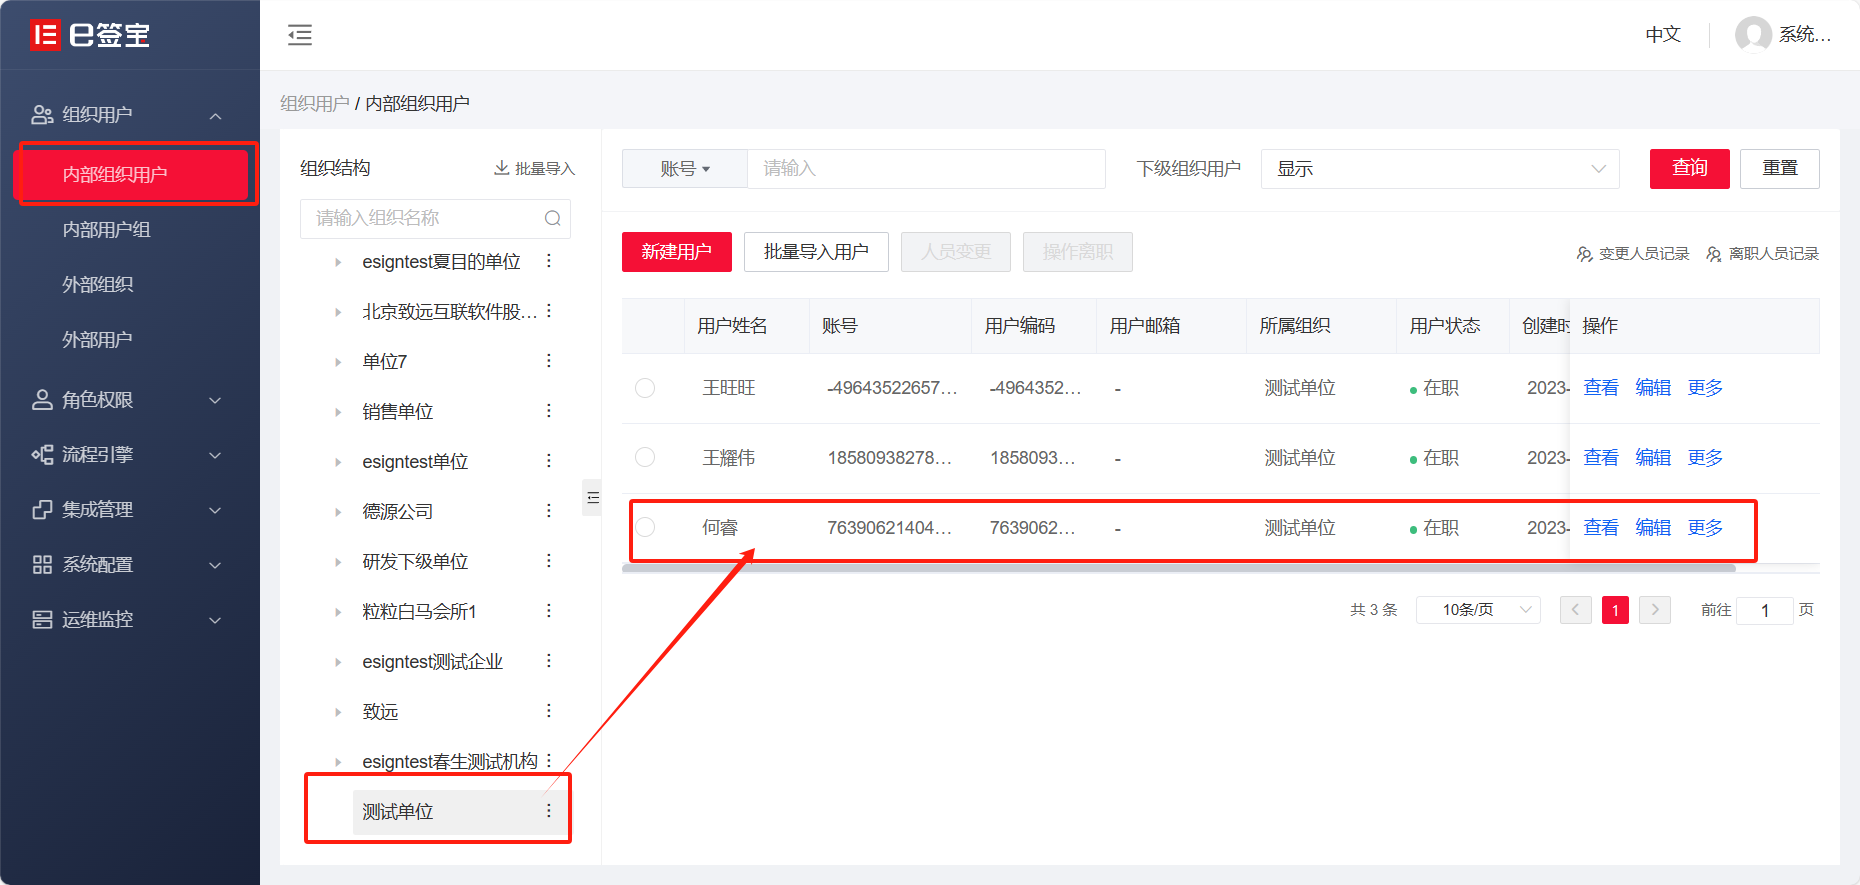Select the radio button for 何睿
Viewport: 1860px width, 885px height.
pos(645,527)
